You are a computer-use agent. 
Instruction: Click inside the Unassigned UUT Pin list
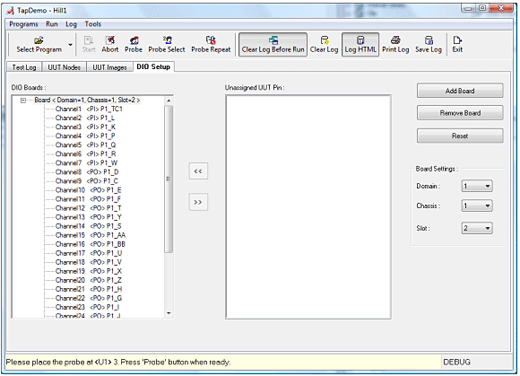(308, 207)
